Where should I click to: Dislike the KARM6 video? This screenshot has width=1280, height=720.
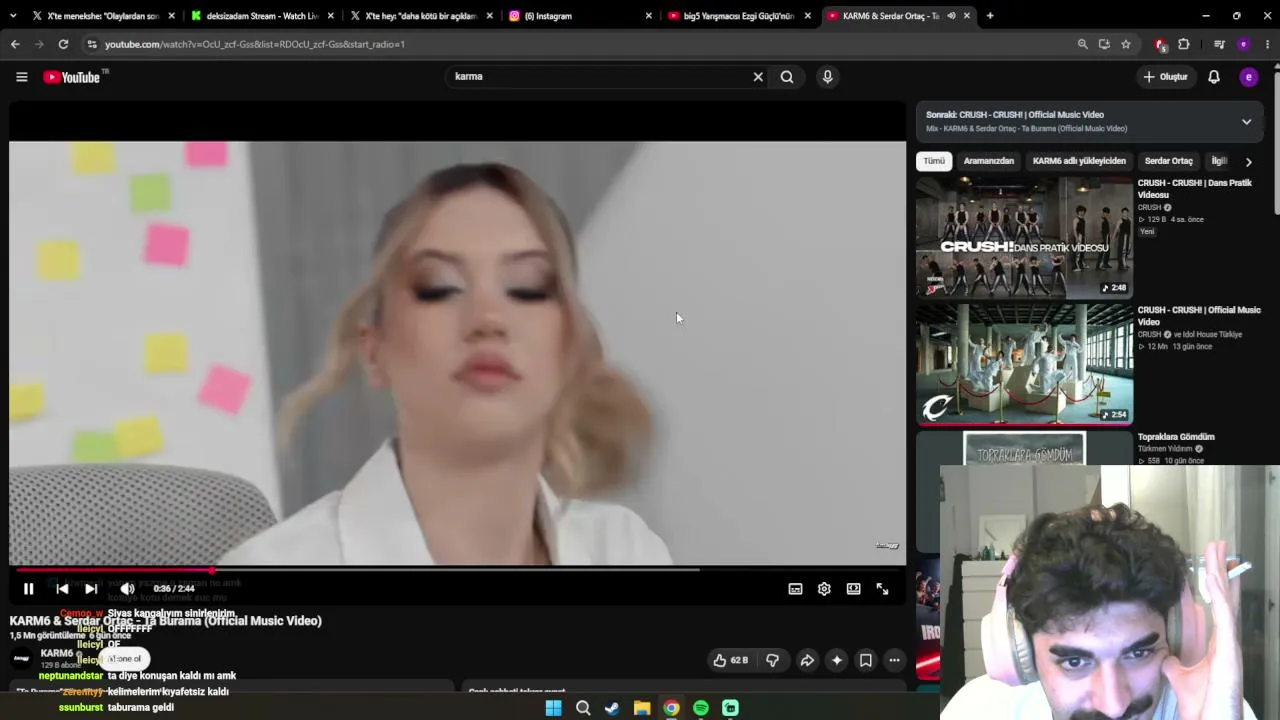772,660
